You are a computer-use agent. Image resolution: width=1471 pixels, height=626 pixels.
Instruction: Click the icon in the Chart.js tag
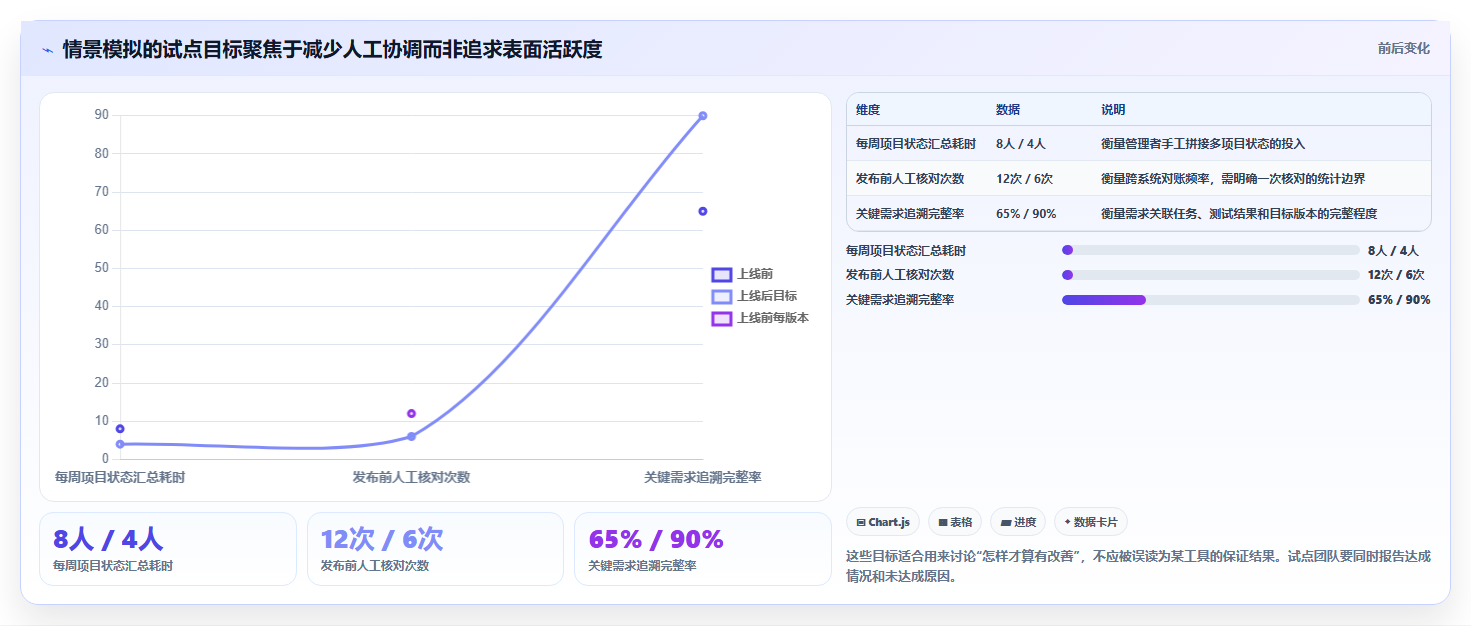[861, 522]
